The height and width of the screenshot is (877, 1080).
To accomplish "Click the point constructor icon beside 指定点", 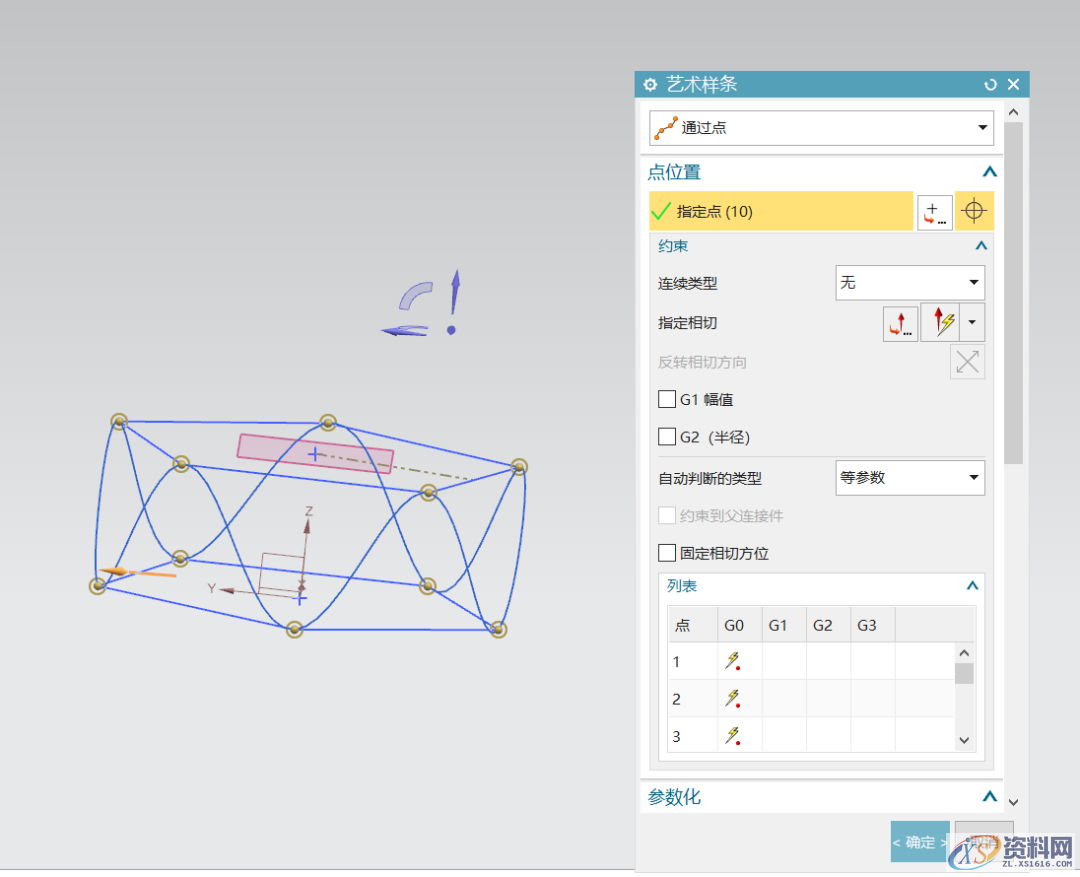I will [933, 211].
